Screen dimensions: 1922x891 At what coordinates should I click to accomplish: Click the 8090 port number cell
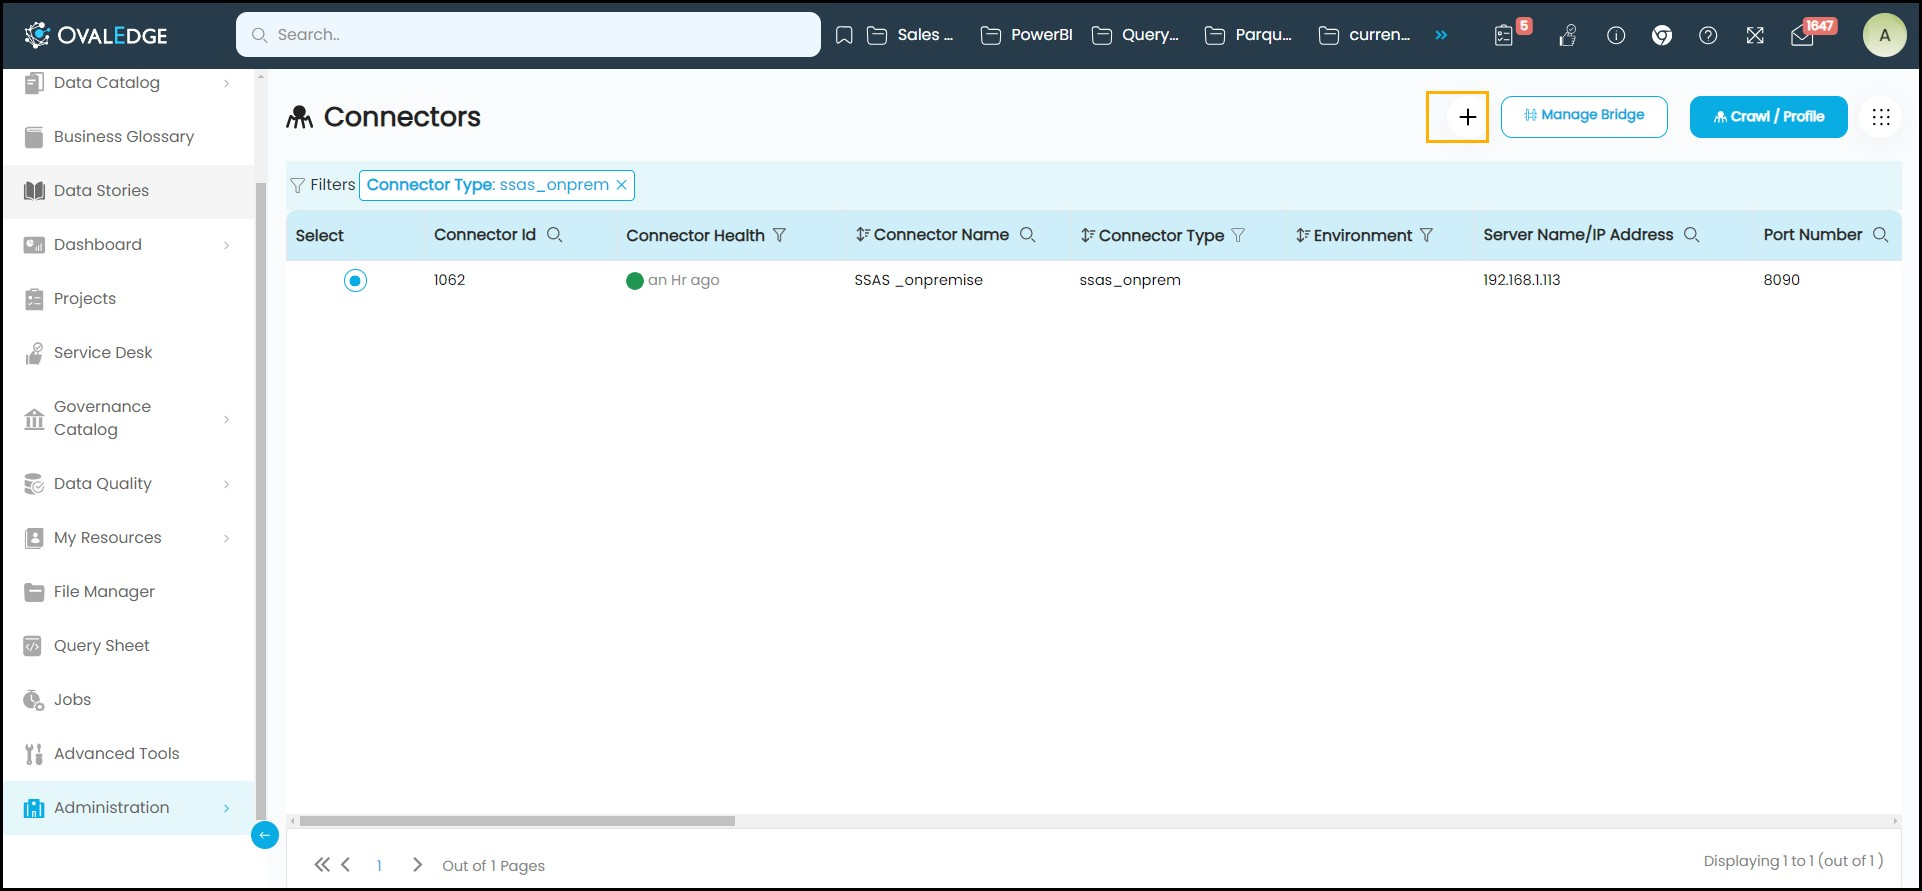click(x=1781, y=280)
